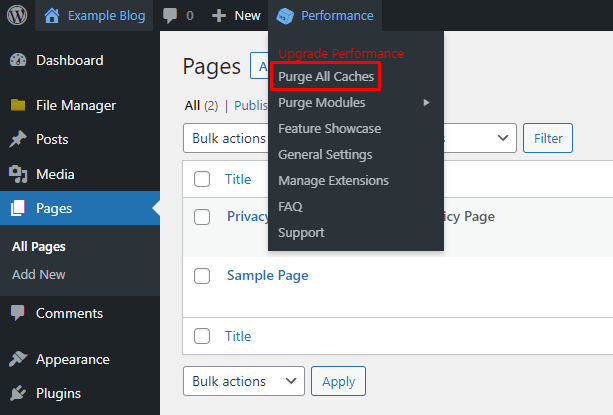Select Purge All Caches menu item
The width and height of the screenshot is (613, 415).
(x=326, y=76)
